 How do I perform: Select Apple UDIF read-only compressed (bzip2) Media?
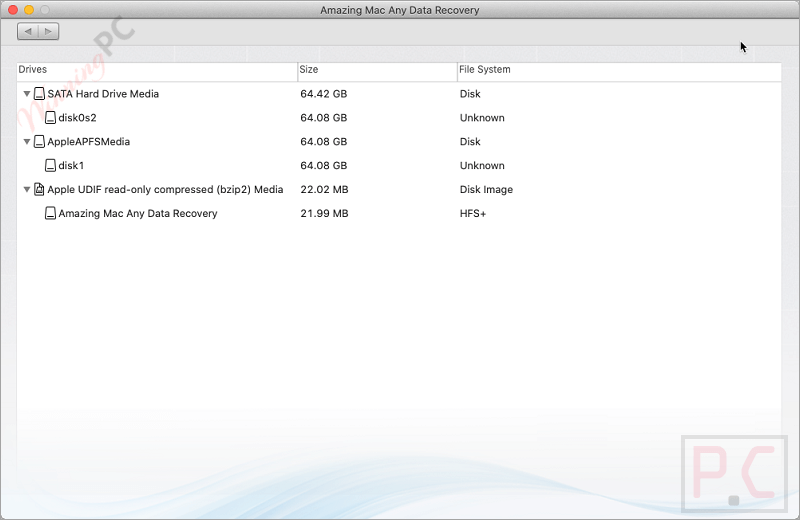tap(399, 190)
